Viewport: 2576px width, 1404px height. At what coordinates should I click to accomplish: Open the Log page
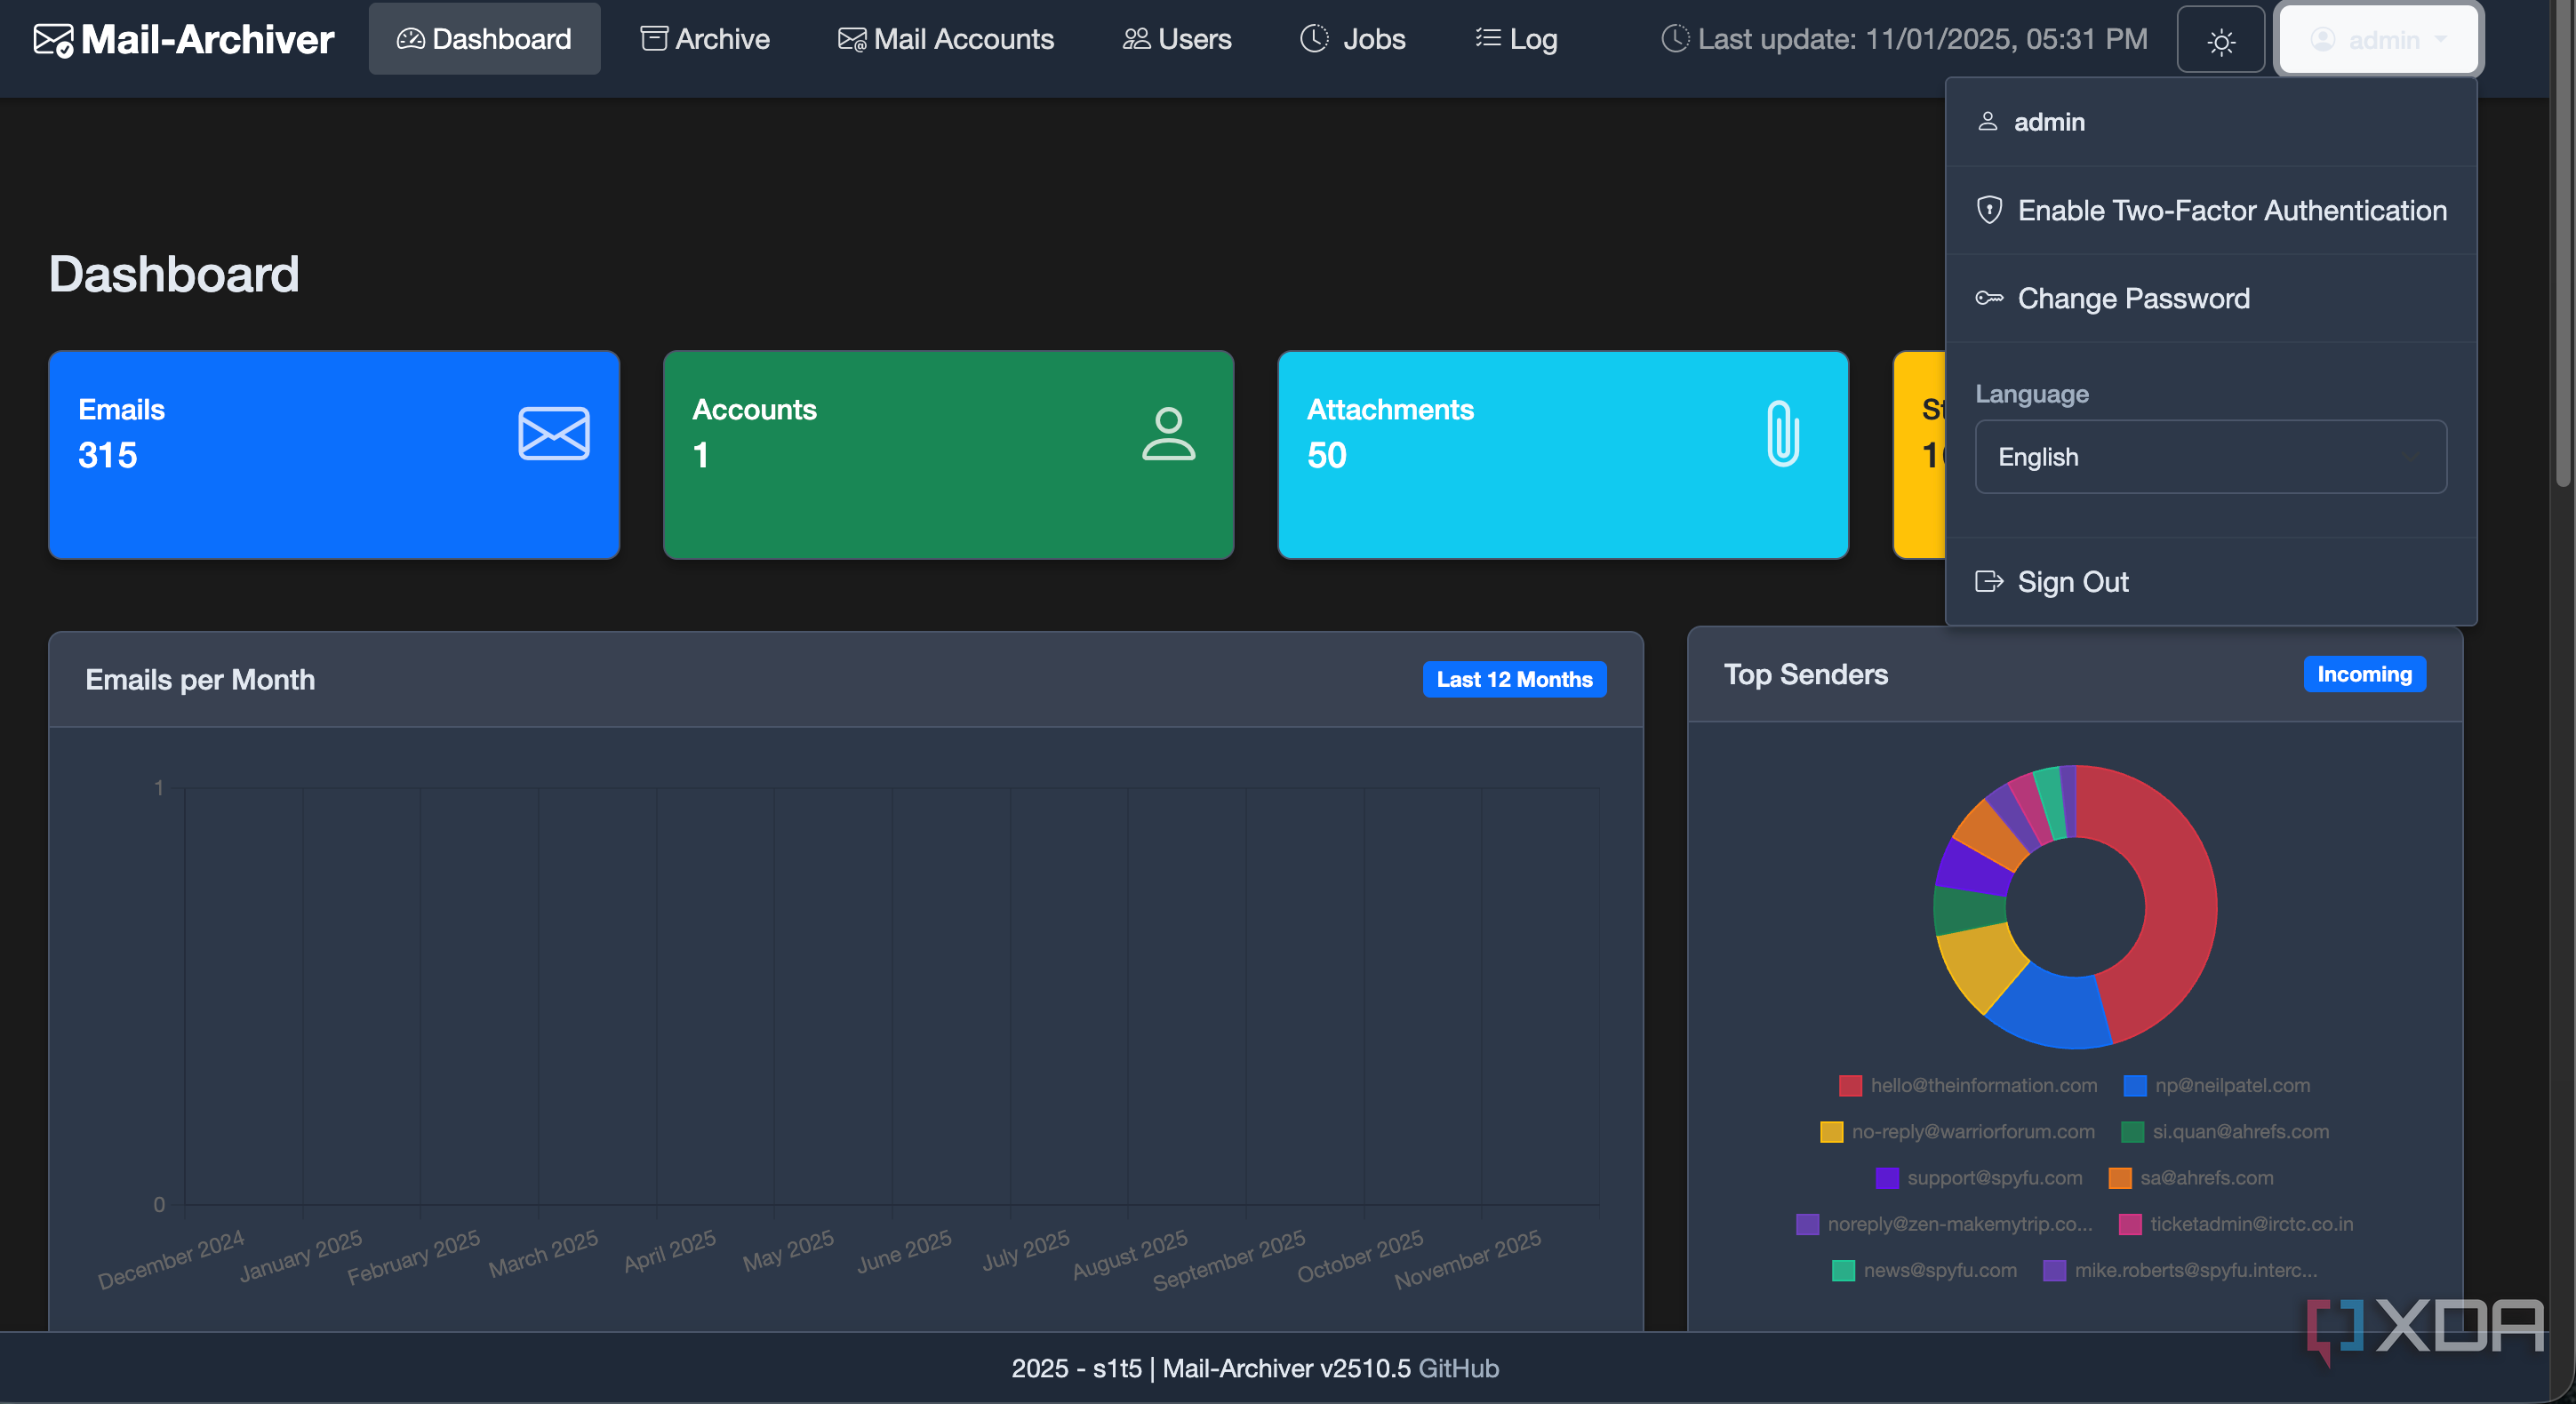tap(1517, 39)
